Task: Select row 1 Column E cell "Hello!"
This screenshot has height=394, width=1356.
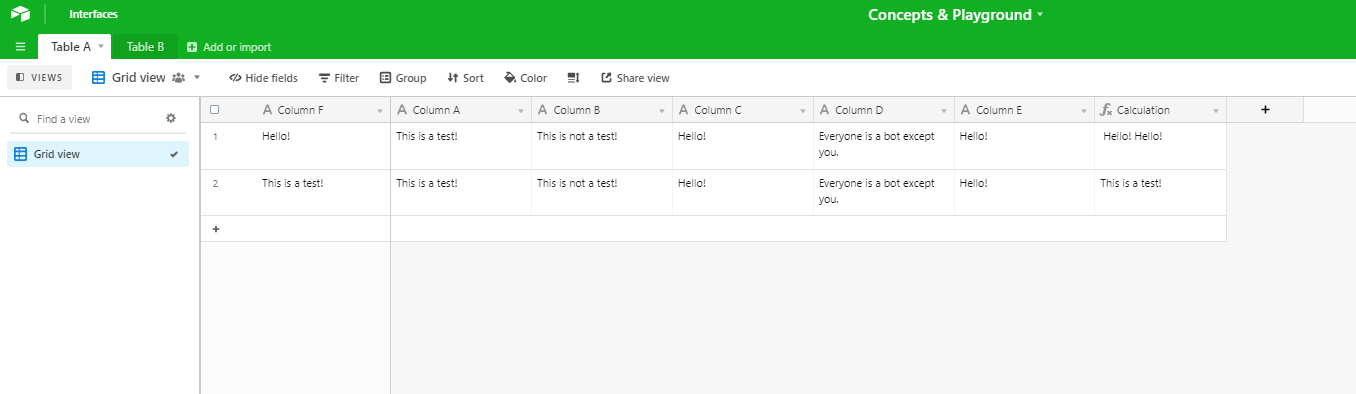Action: click(1025, 146)
